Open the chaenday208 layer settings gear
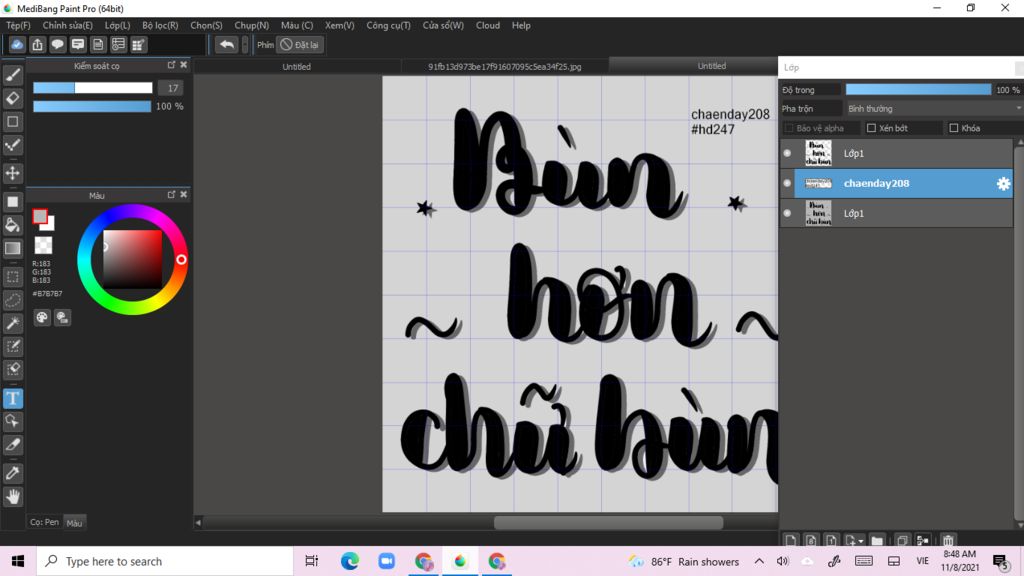The height and width of the screenshot is (576, 1024). click(1003, 184)
